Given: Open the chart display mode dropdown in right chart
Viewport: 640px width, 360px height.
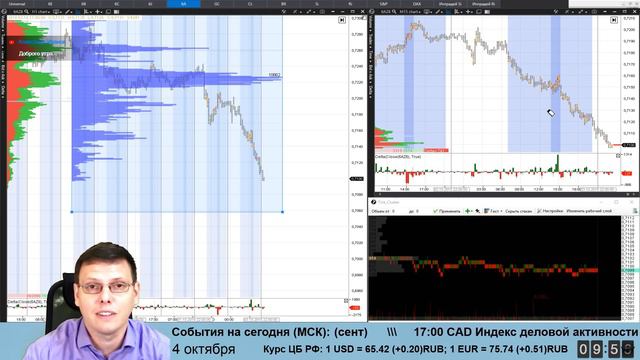Looking at the screenshot, I should click(427, 11).
